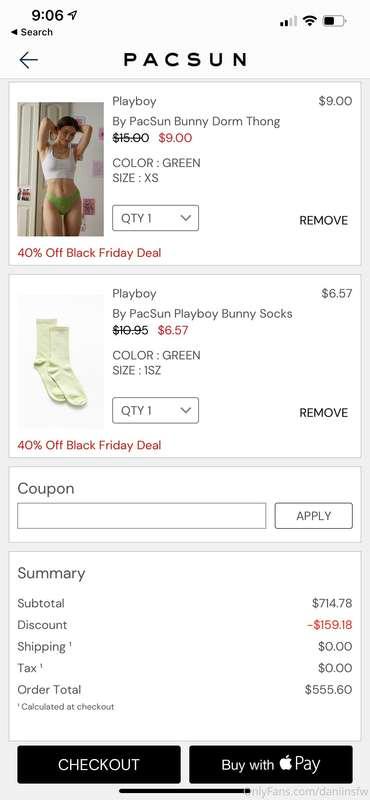Open By PacSun Bunny Dorm Thong title
Image resolution: width=370 pixels, height=800 pixels.
196,121
